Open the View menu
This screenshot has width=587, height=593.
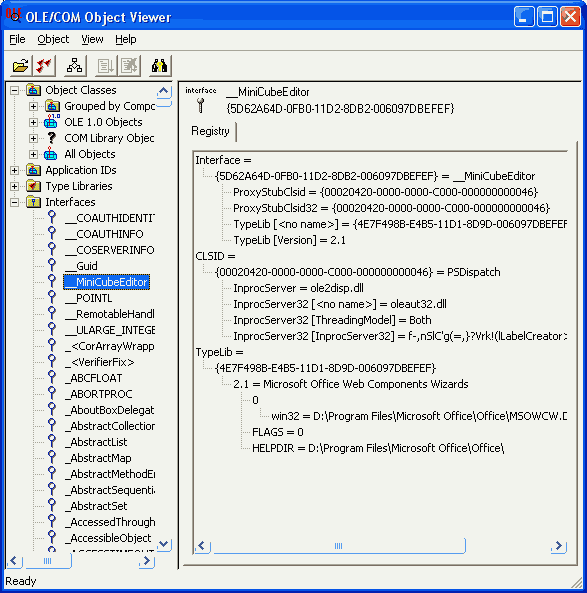(92, 39)
